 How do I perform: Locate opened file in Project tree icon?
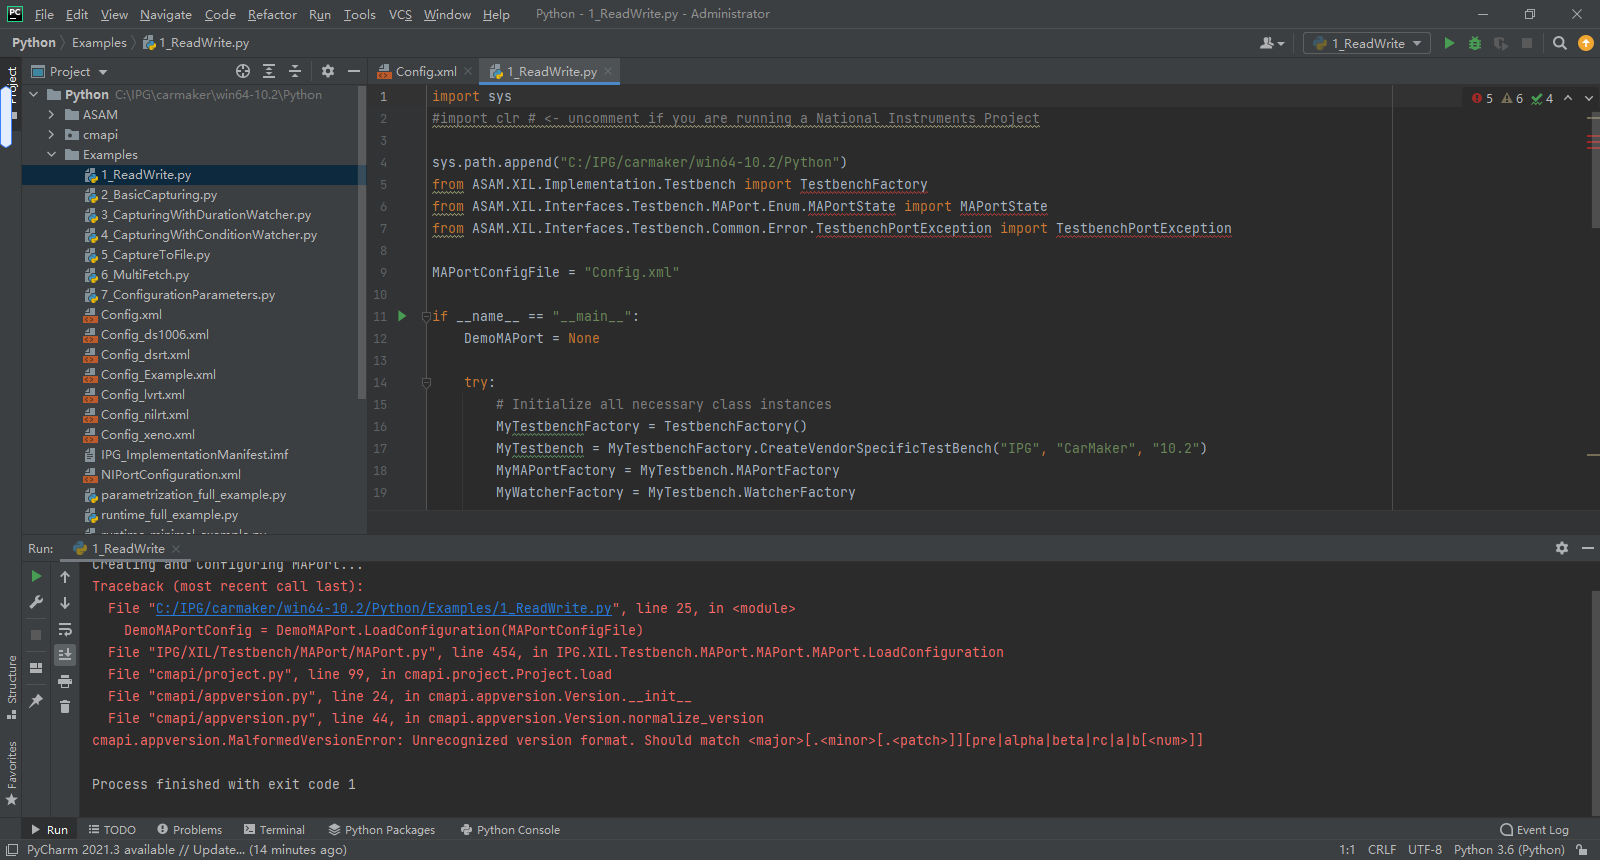point(243,71)
